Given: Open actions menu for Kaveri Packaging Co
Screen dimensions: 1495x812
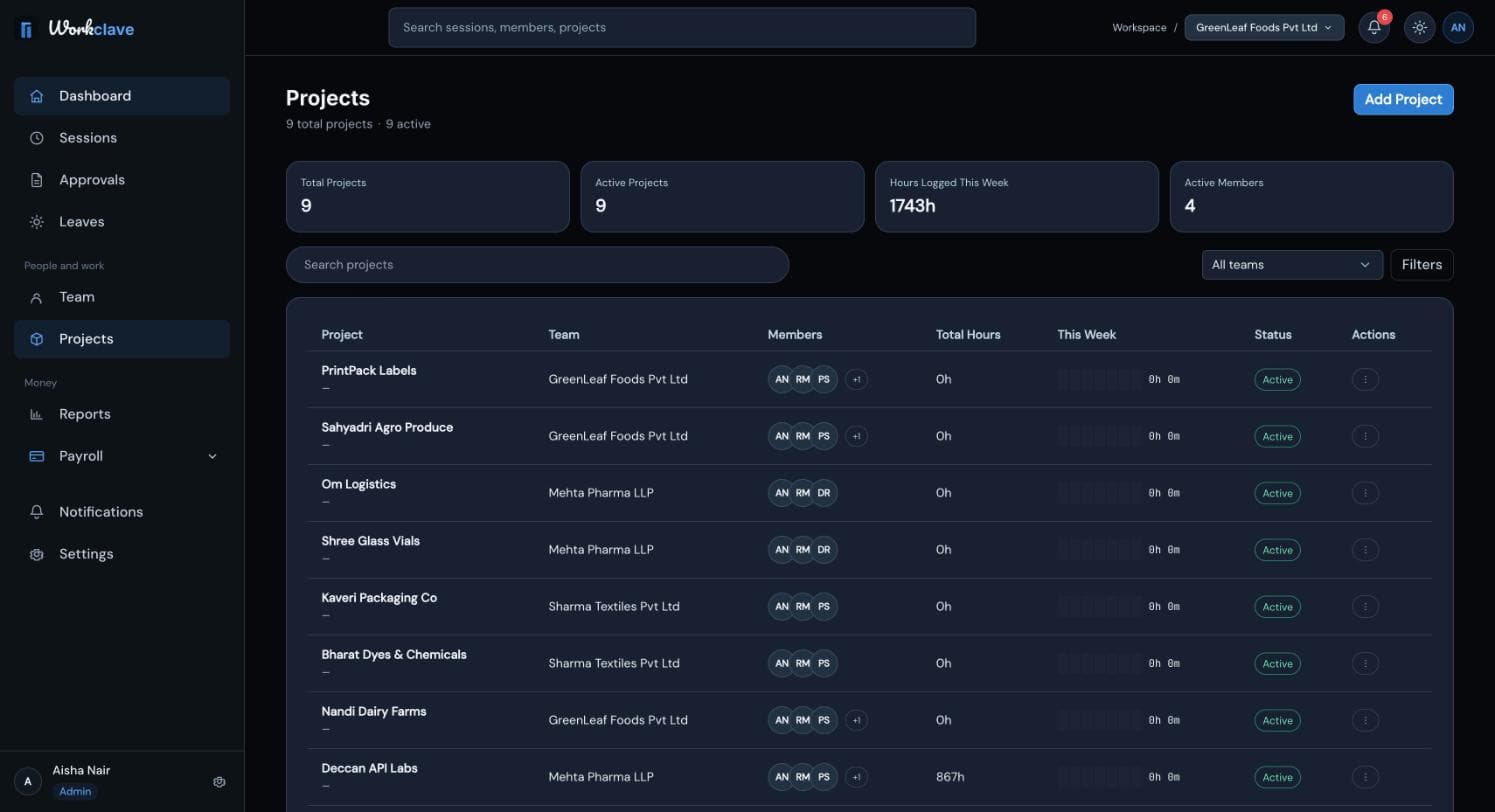Looking at the screenshot, I should click(1365, 607).
